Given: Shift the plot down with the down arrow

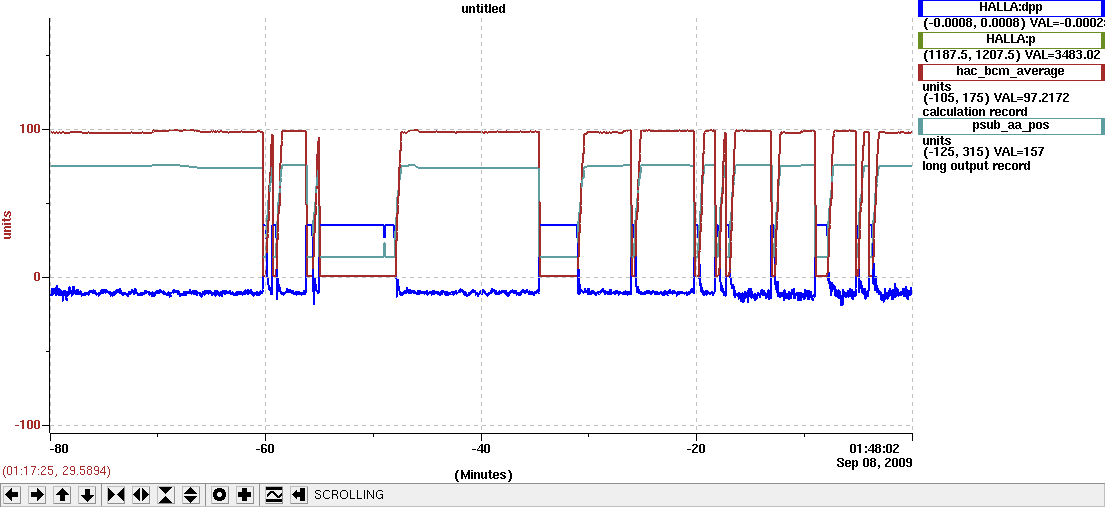Looking at the screenshot, I should tap(87, 495).
